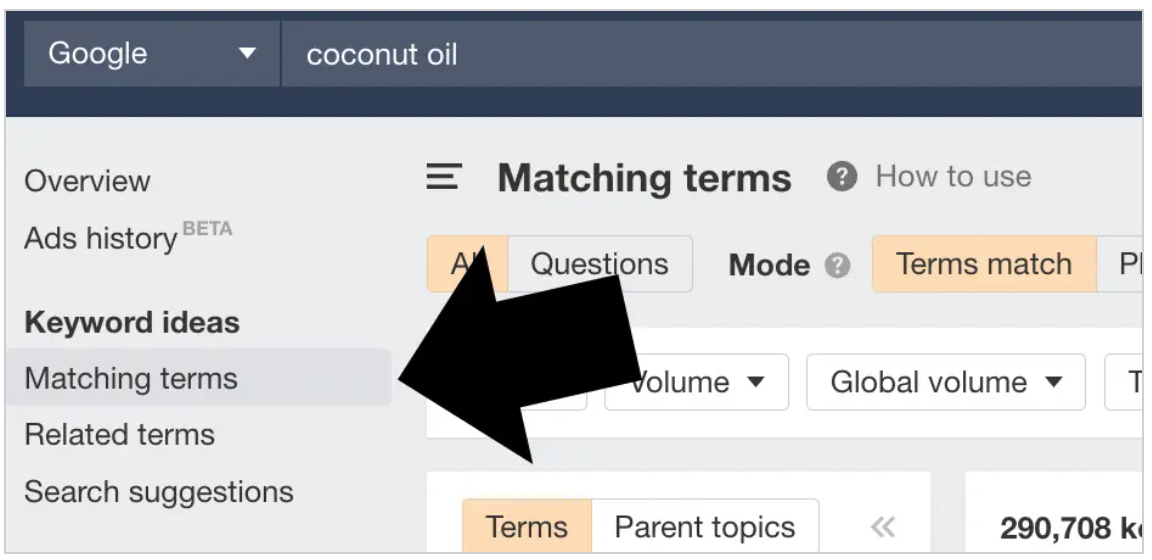
Task: Open Ads history BETA page
Action: pyautogui.click(x=129, y=237)
